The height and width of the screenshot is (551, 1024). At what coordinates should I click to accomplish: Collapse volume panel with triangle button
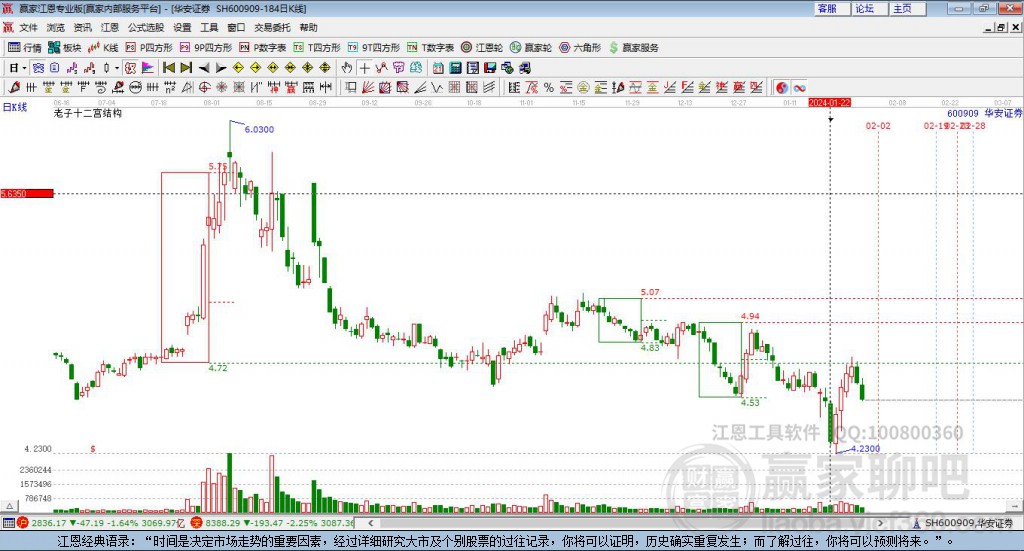pyautogui.click(x=9, y=506)
